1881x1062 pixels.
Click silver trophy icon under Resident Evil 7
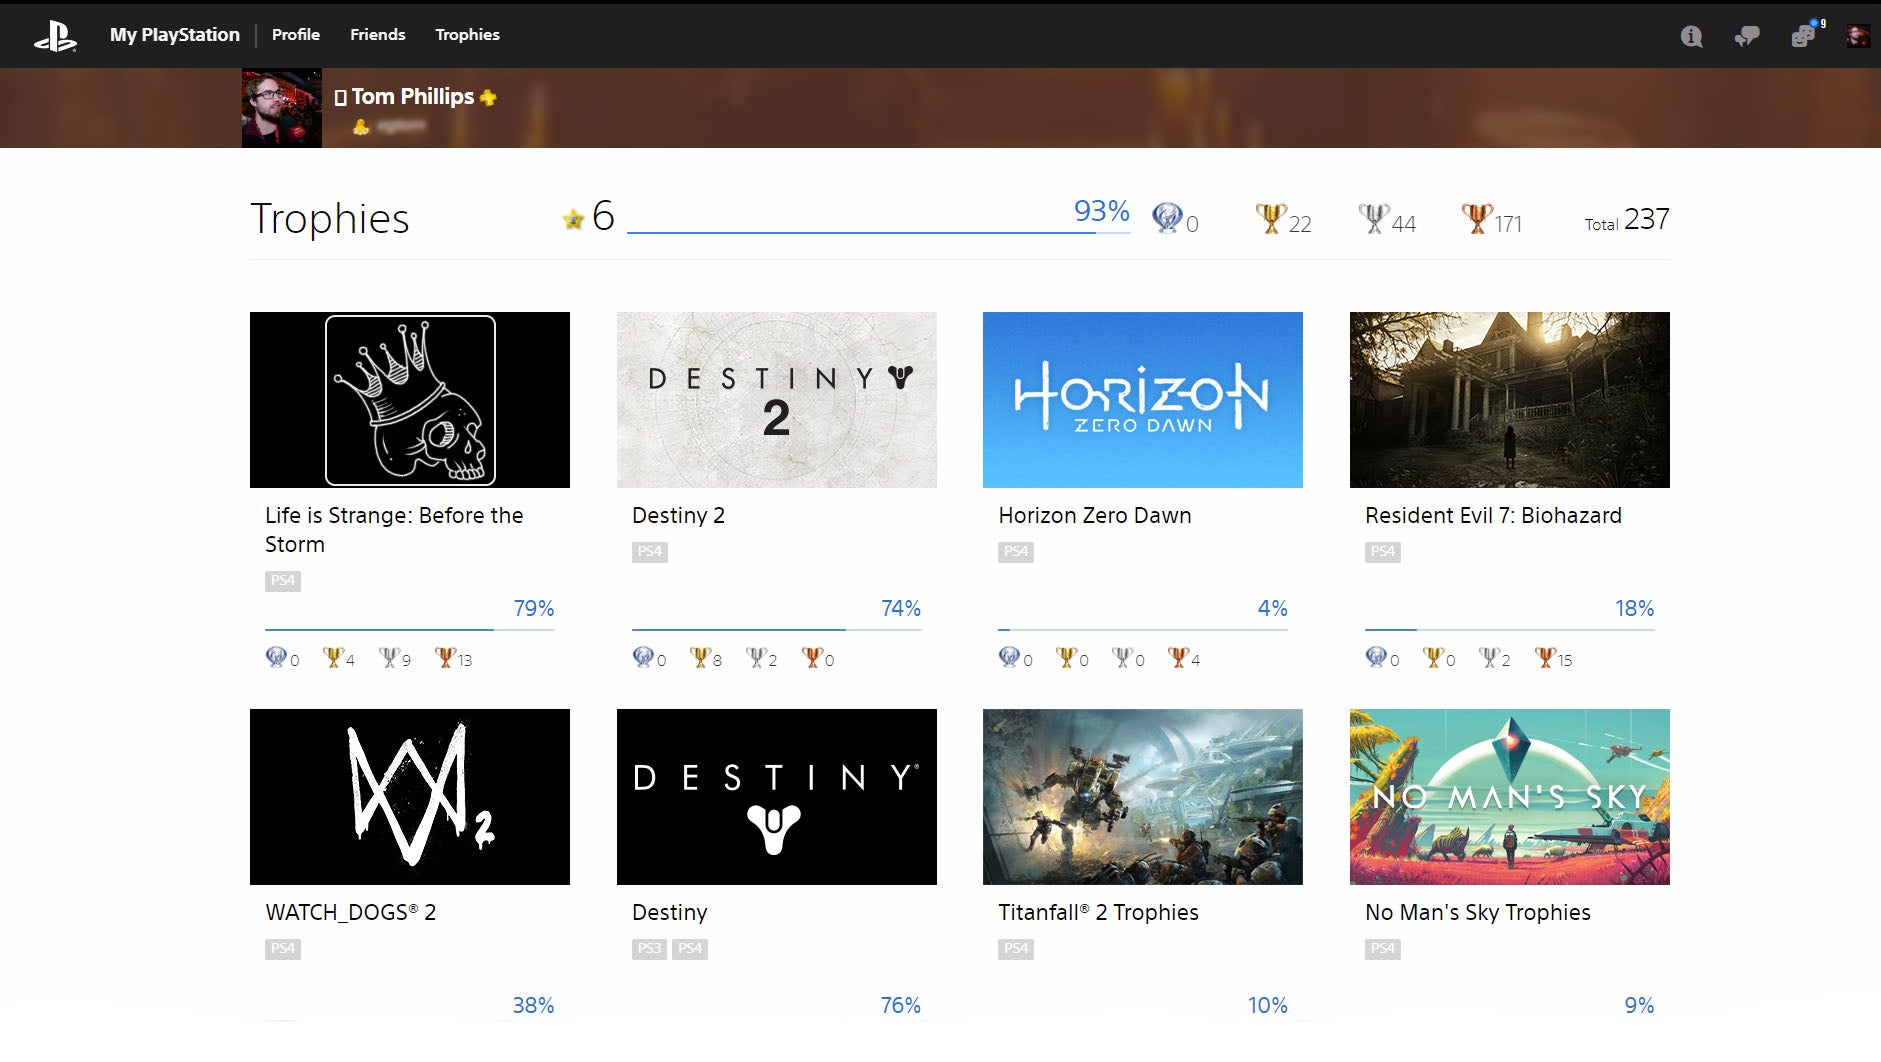pos(1489,657)
